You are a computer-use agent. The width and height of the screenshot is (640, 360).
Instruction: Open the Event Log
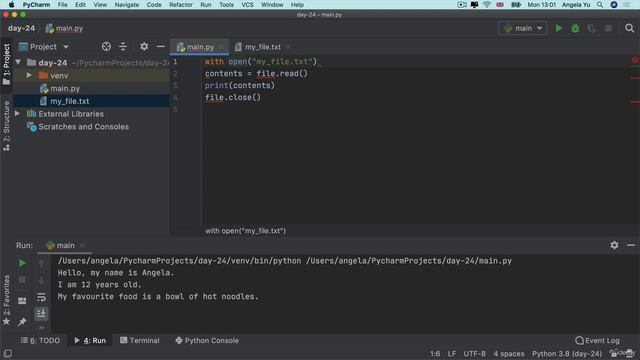click(597, 340)
